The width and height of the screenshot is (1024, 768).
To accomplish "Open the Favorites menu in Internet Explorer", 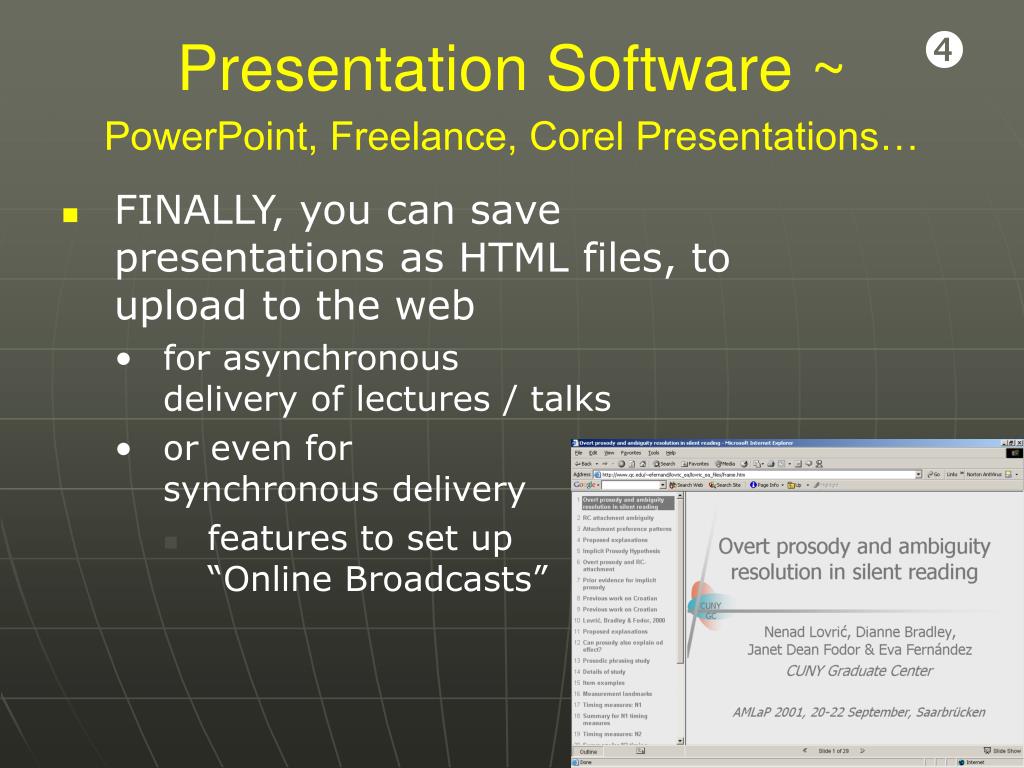I will [631, 453].
